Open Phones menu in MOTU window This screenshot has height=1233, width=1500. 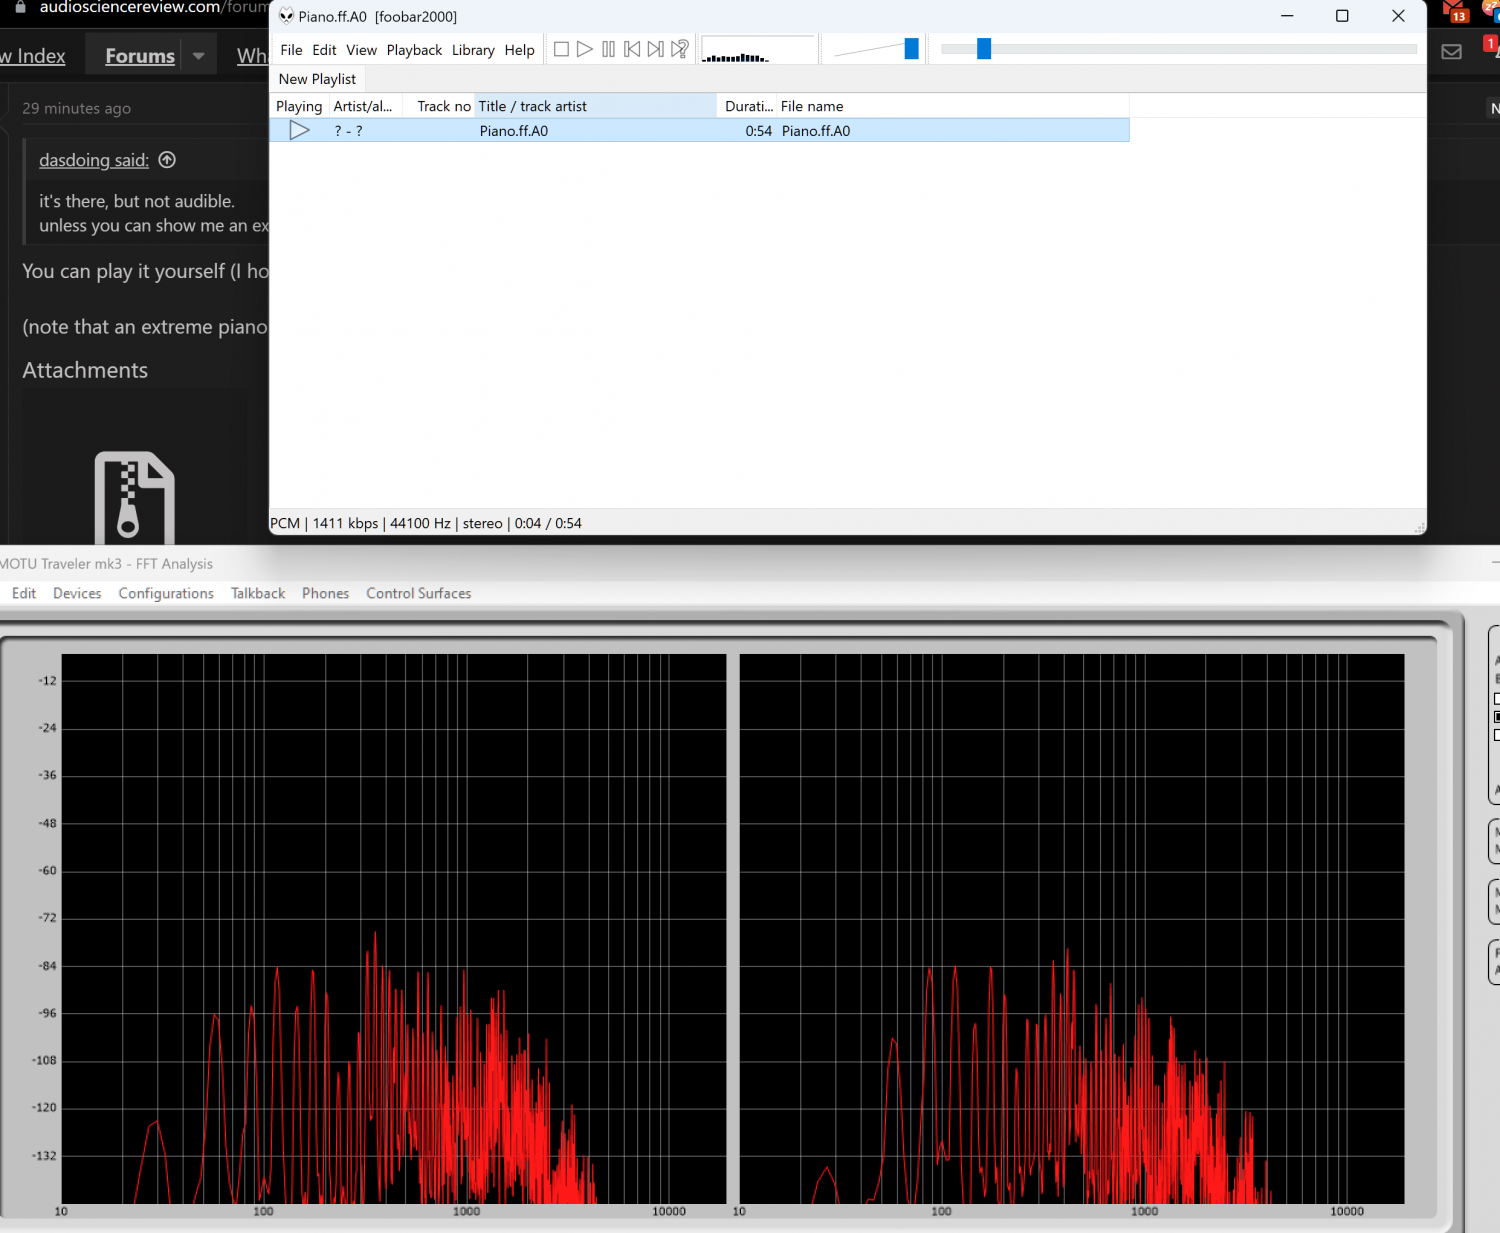[x=325, y=593]
